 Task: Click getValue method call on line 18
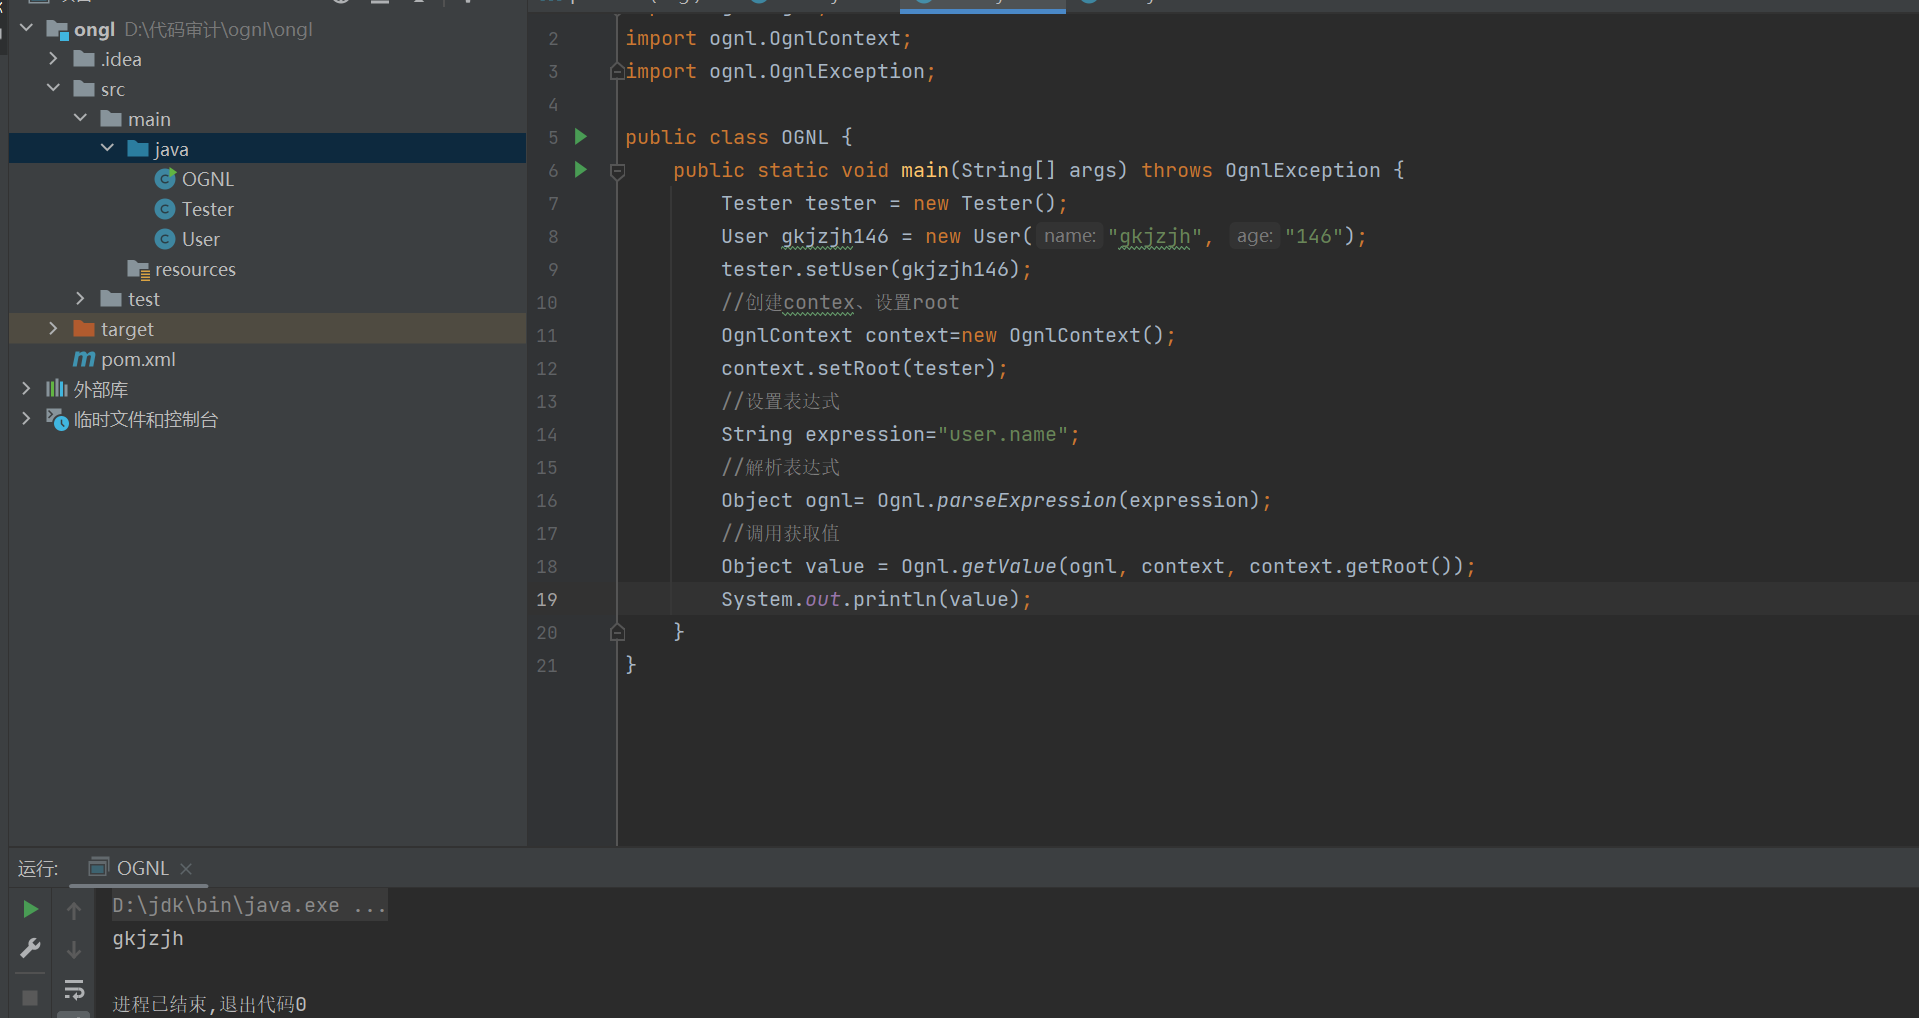[1008, 566]
